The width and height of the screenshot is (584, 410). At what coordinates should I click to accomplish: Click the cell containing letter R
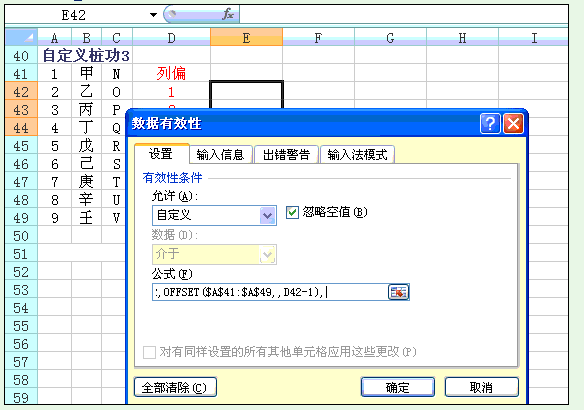pos(114,146)
